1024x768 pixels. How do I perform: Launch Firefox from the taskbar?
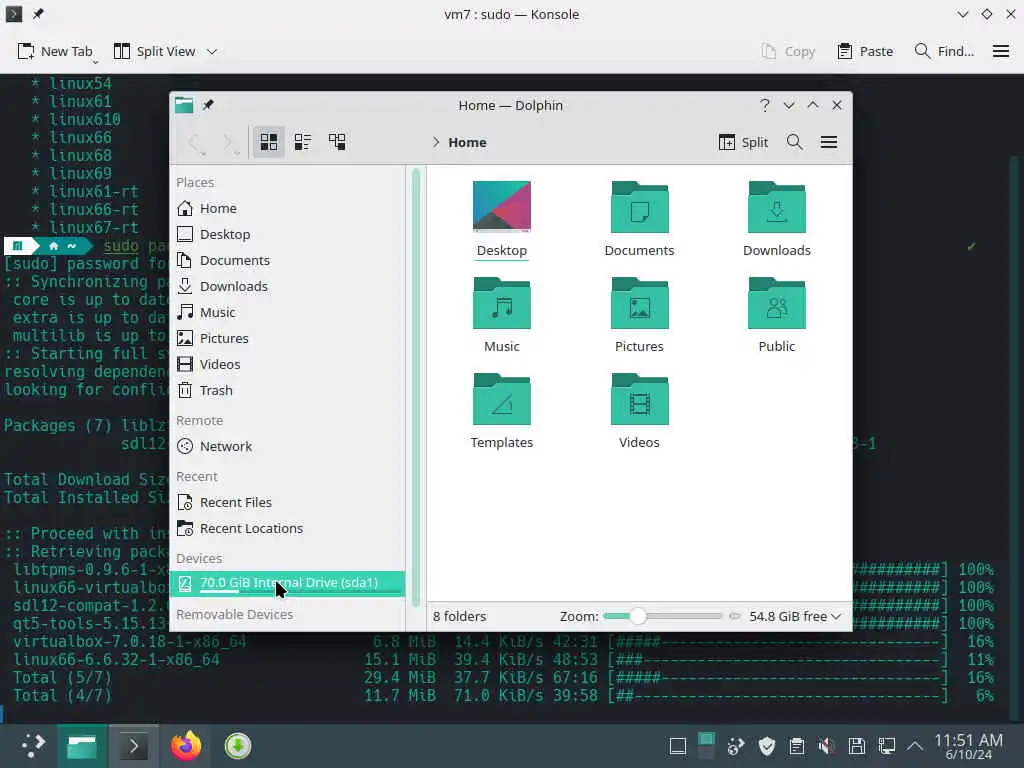pos(186,746)
